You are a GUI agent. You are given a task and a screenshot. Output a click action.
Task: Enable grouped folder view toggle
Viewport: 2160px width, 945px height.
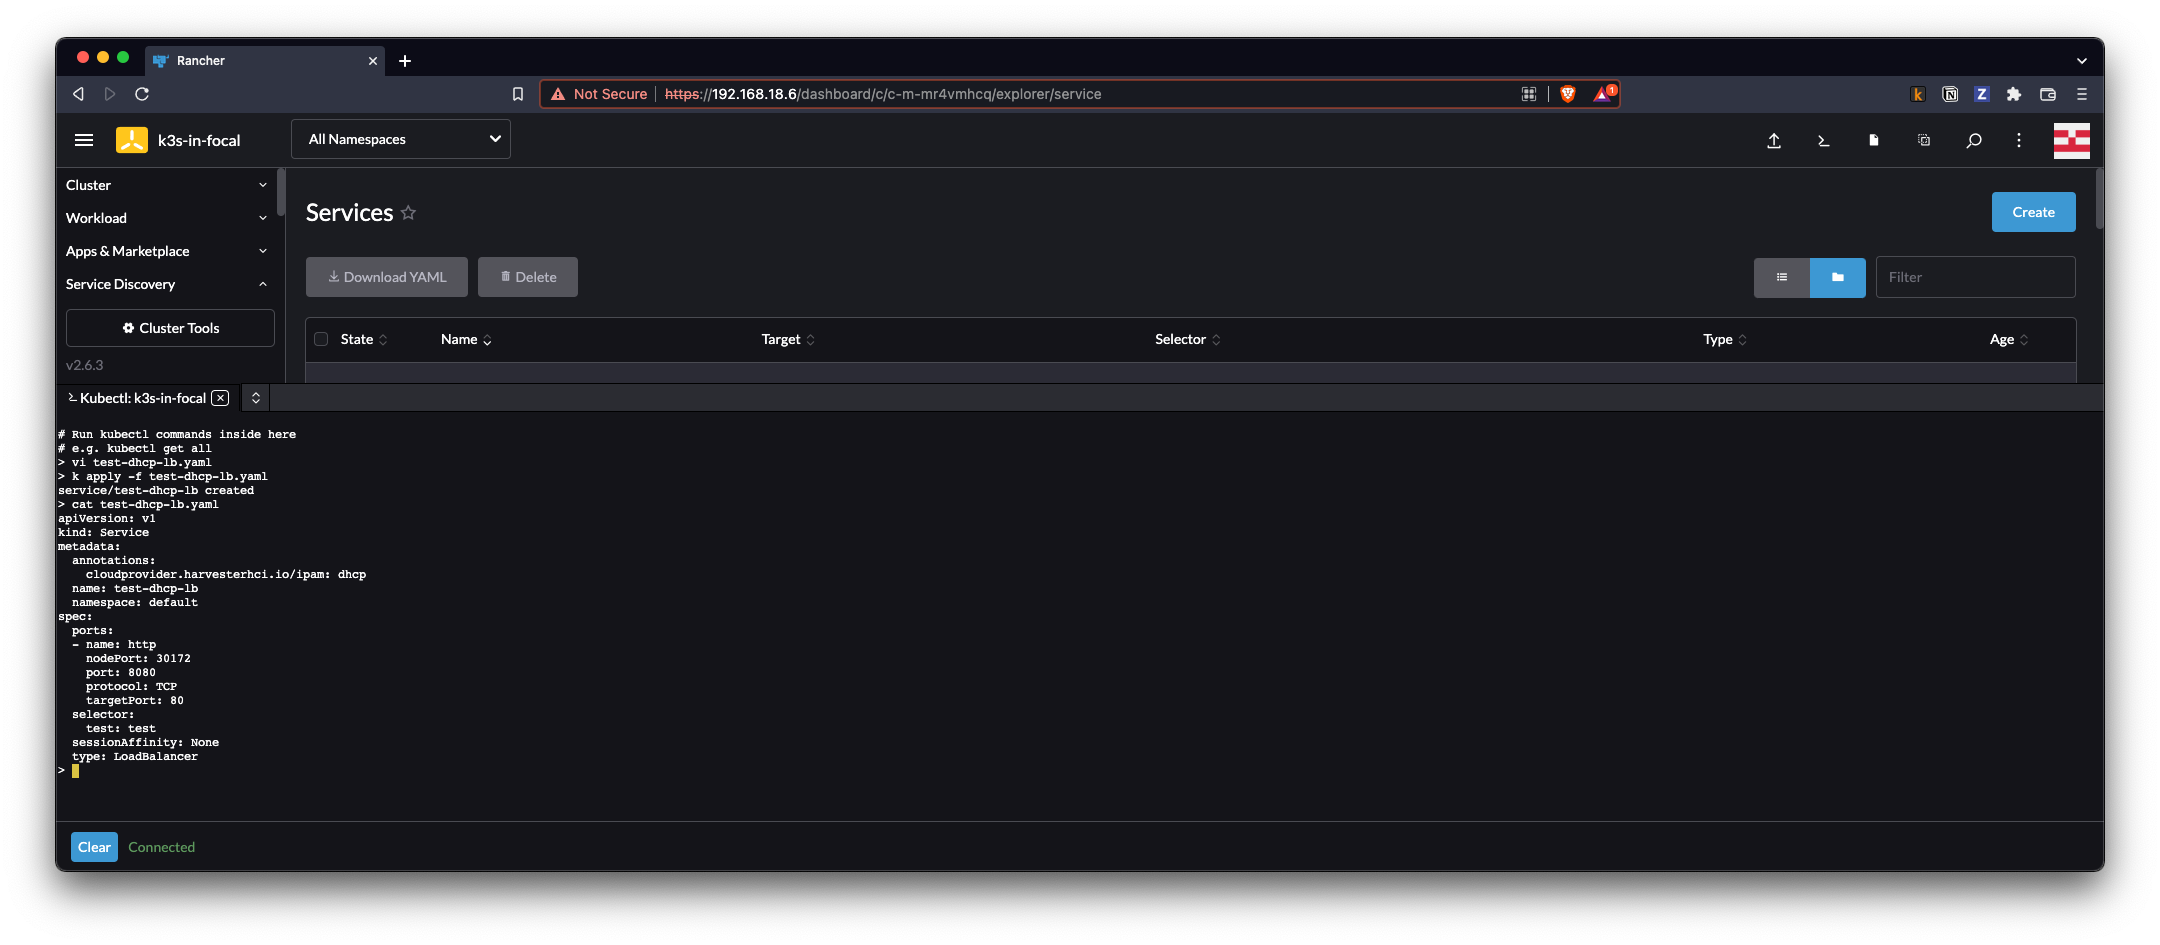coord(1837,277)
